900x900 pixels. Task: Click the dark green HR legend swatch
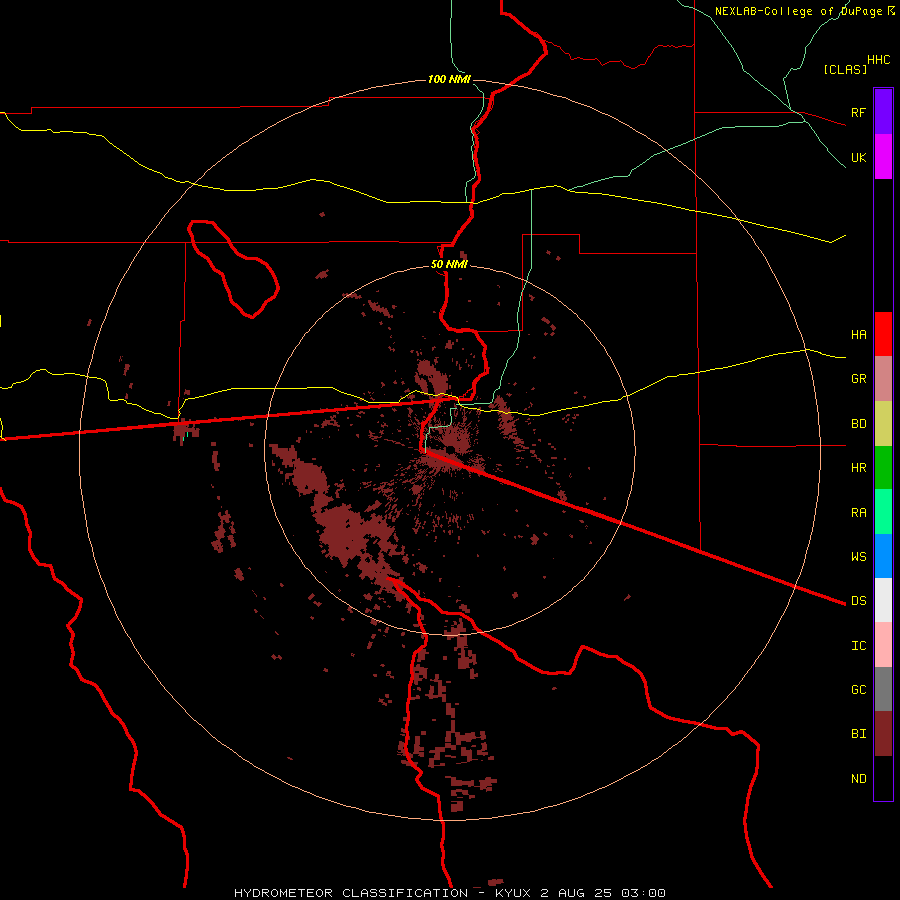(883, 467)
